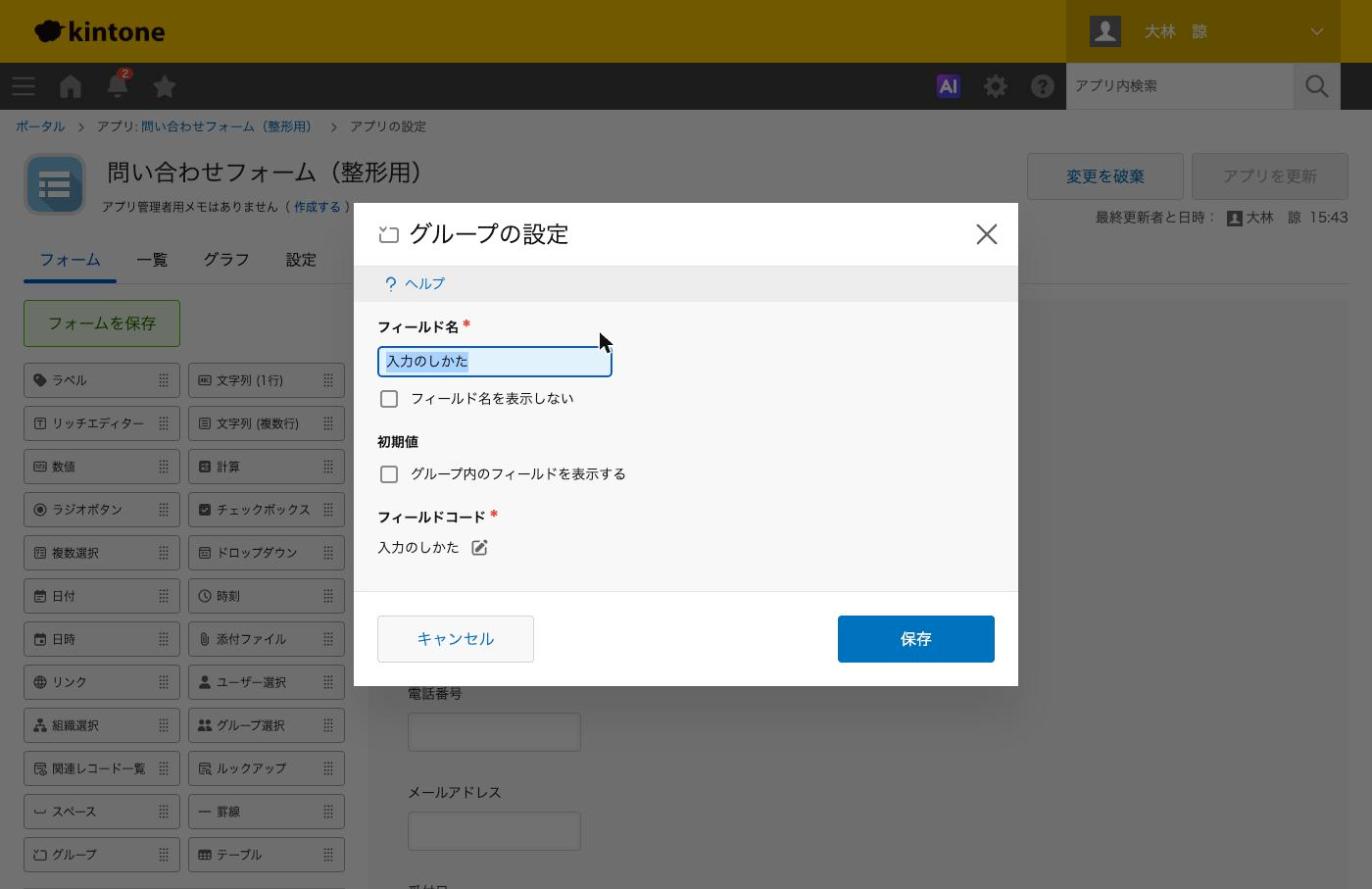Go to the home portal icon

click(x=70, y=86)
